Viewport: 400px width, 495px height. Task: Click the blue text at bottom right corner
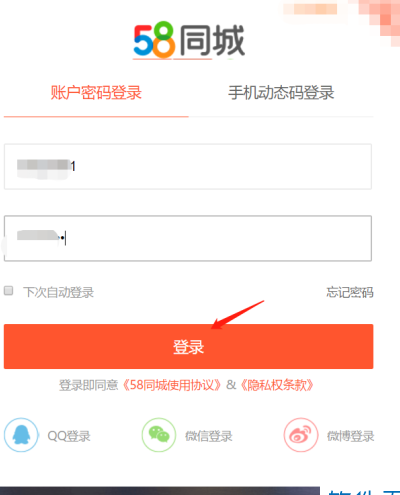pyautogui.click(x=364, y=492)
